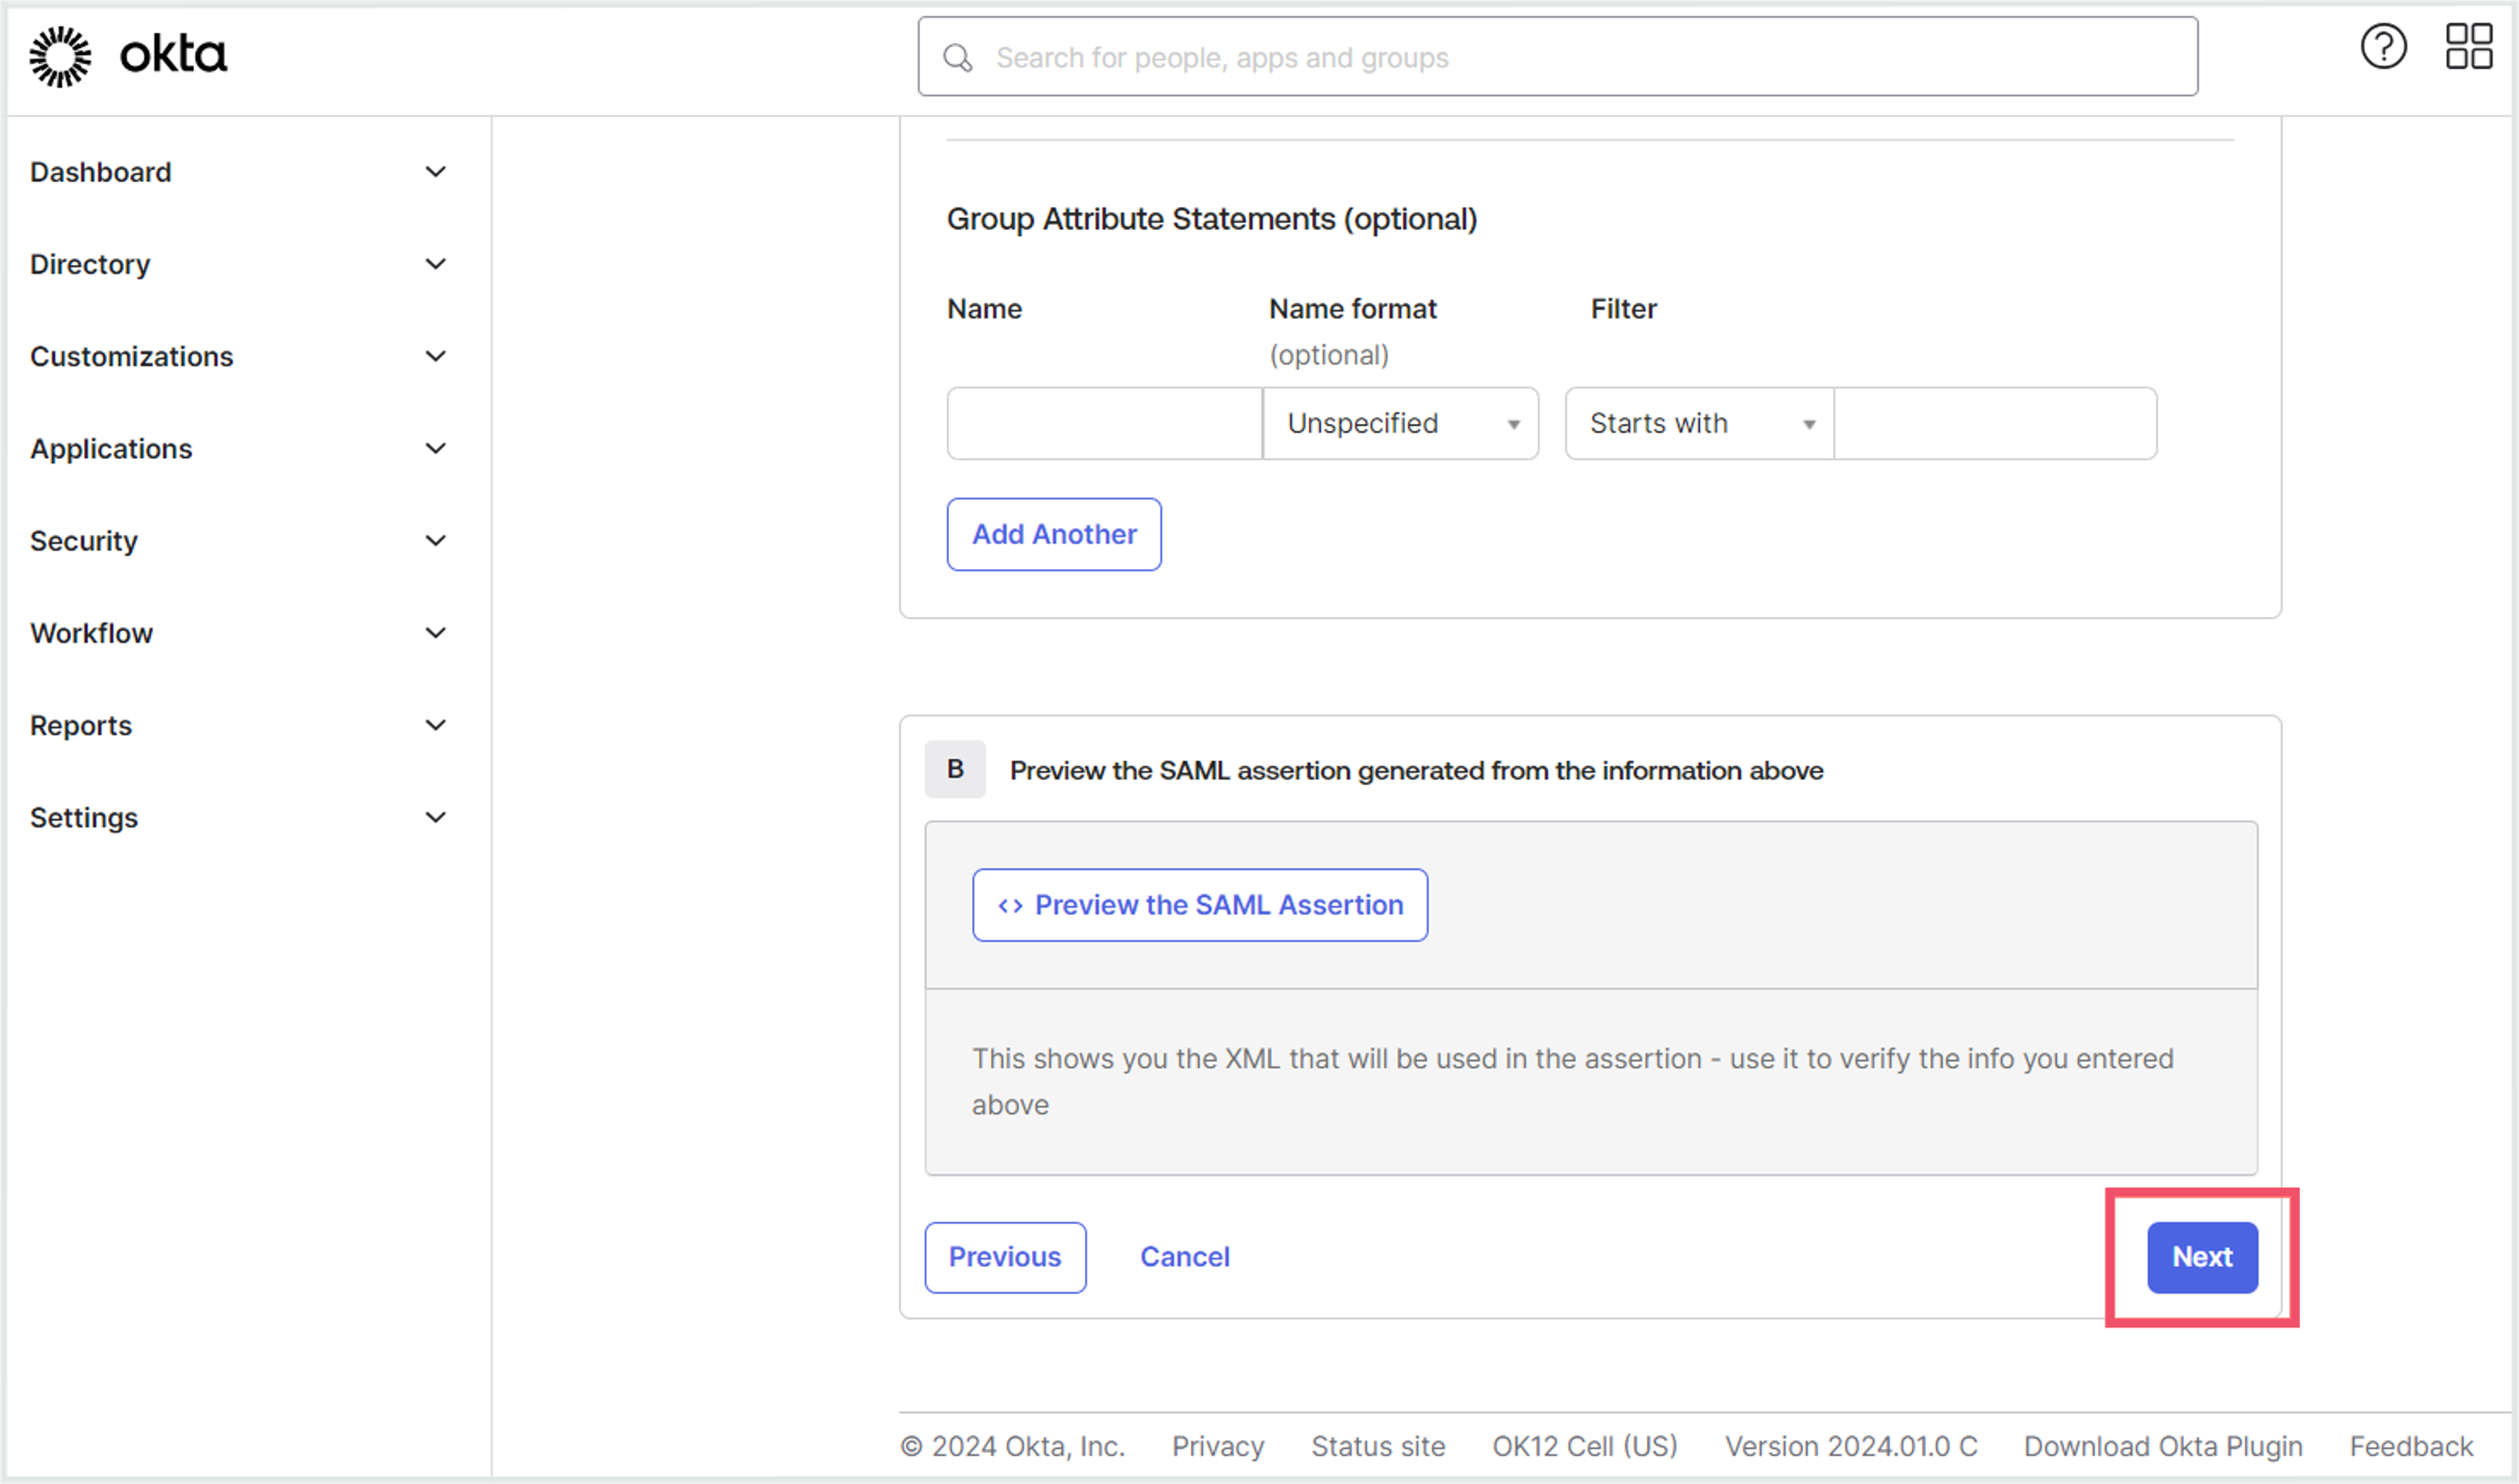The image size is (2519, 1484).
Task: Expand the Security sidebar section
Action: (238, 541)
